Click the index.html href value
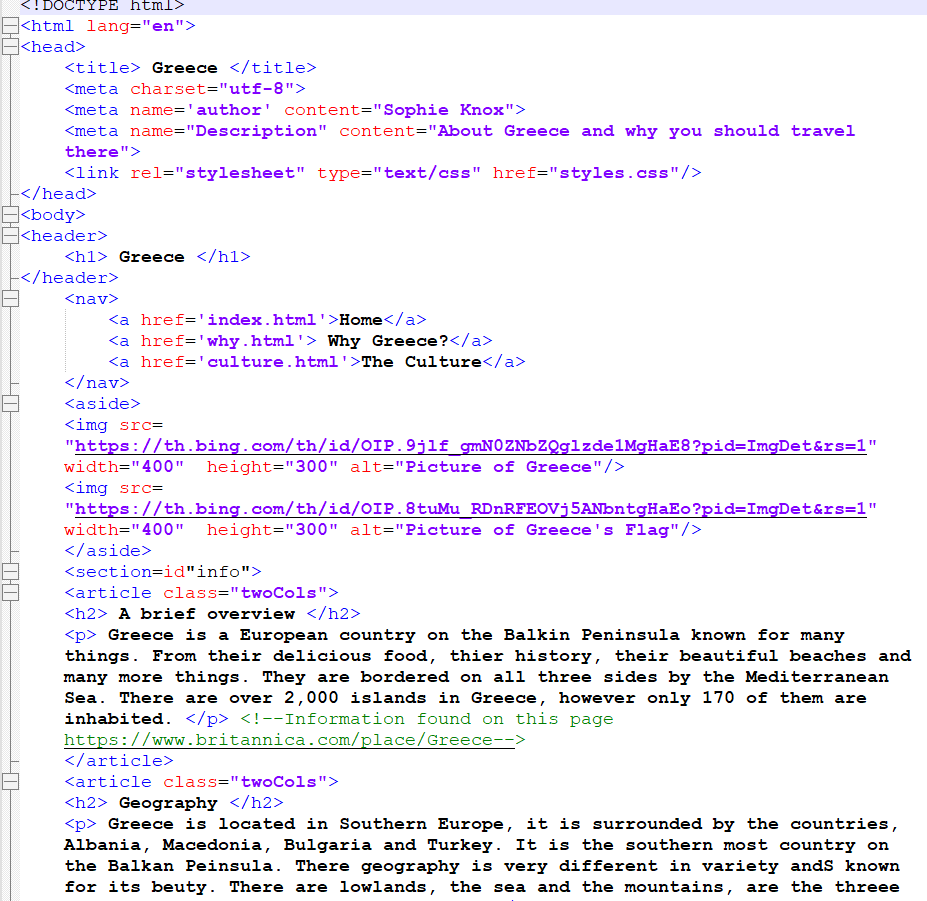 262,320
